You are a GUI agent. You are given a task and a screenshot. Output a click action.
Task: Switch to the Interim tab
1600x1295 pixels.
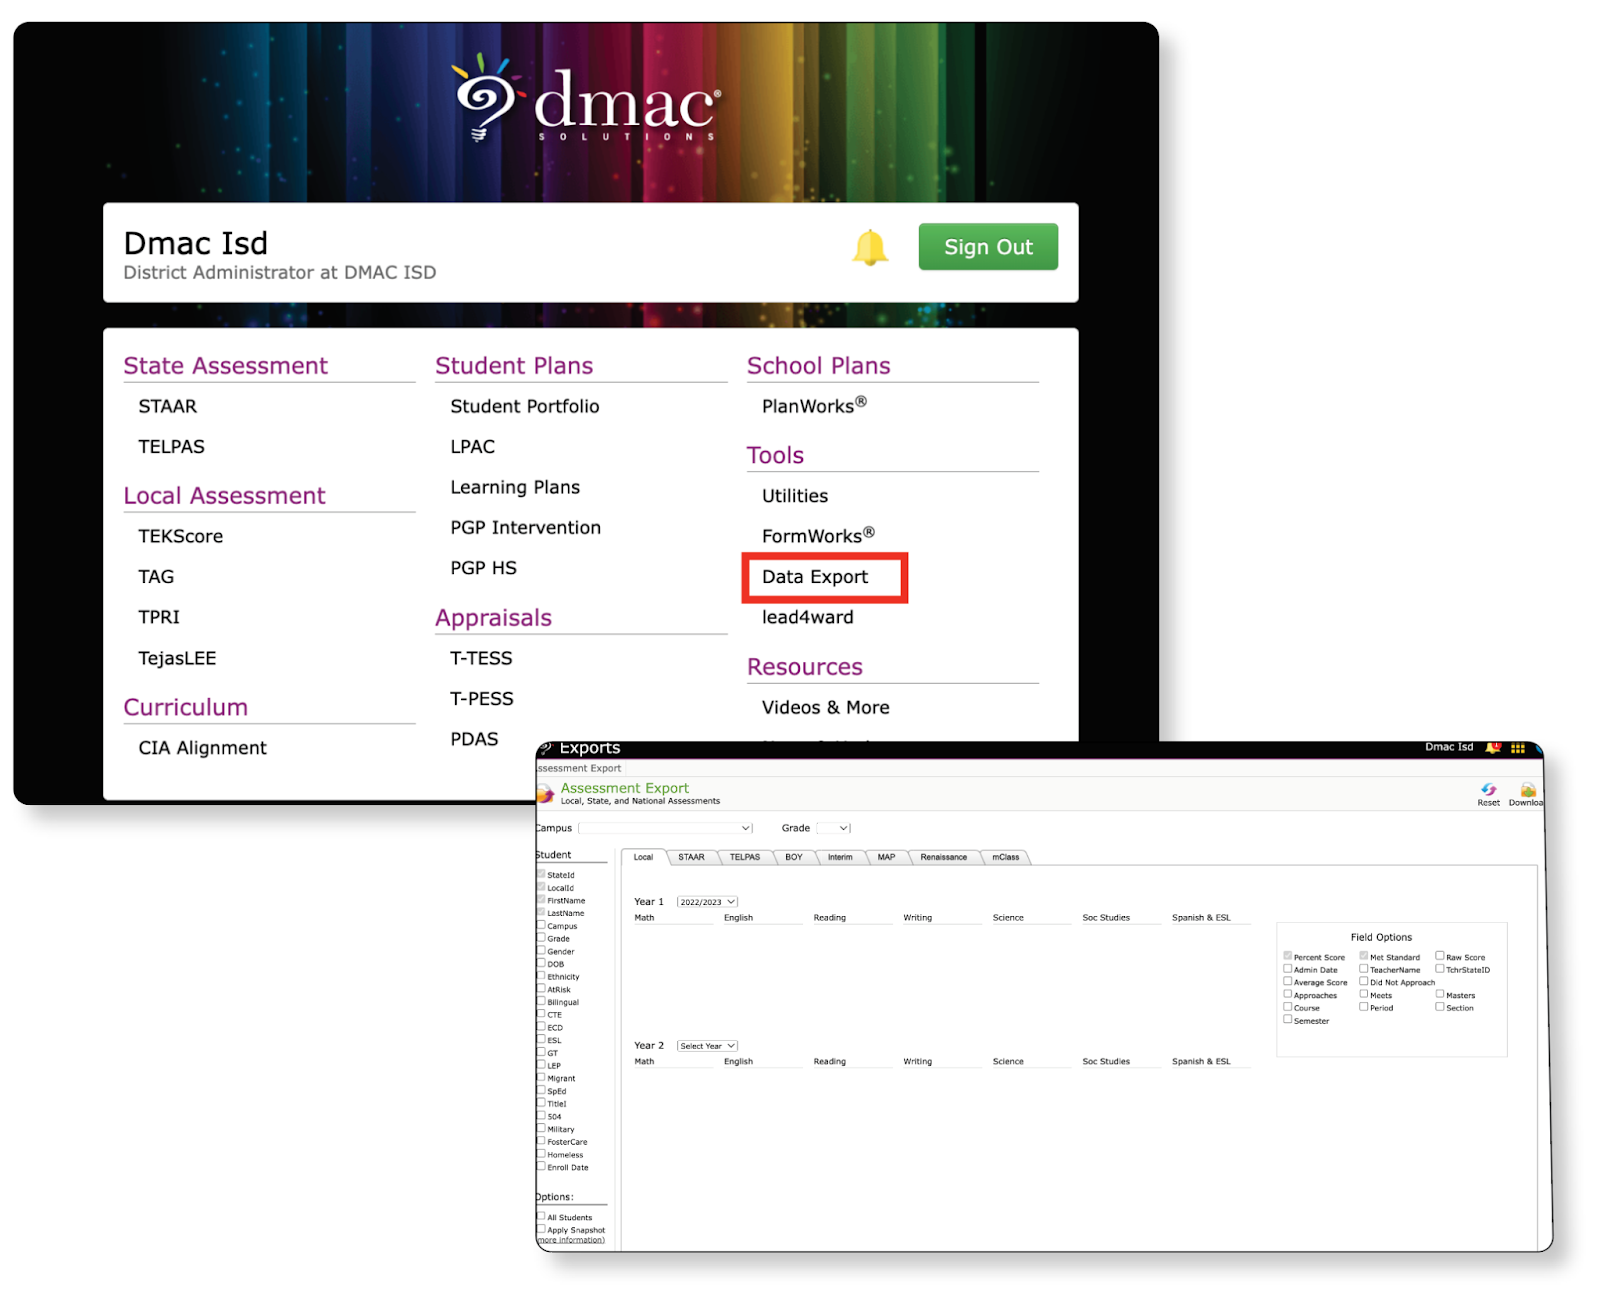pos(840,857)
